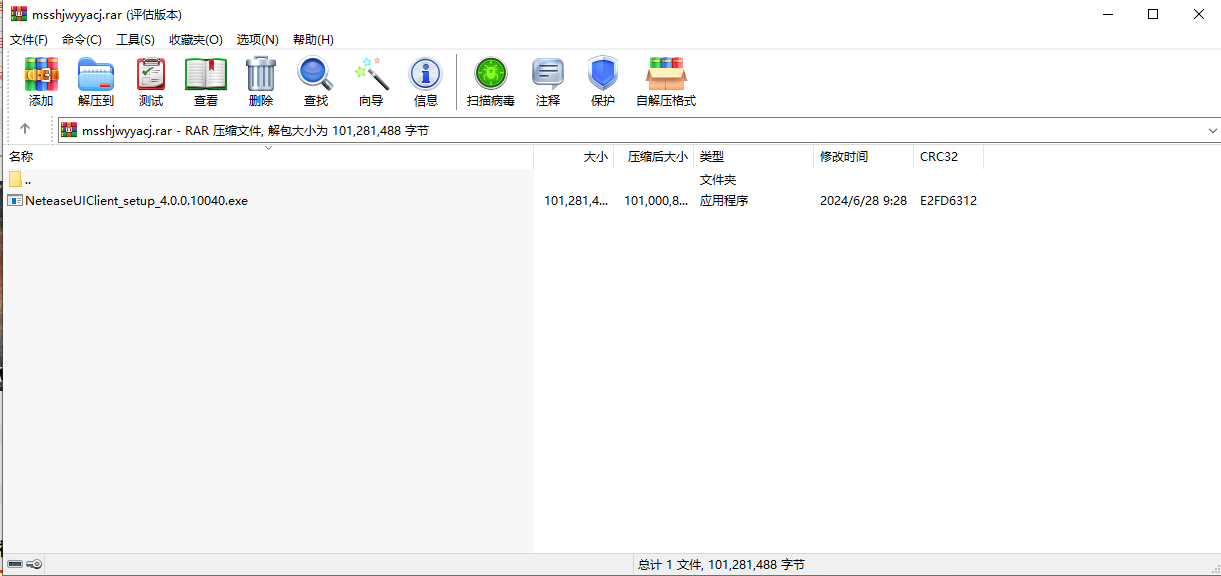Open the 文件(F) menu

[29, 40]
